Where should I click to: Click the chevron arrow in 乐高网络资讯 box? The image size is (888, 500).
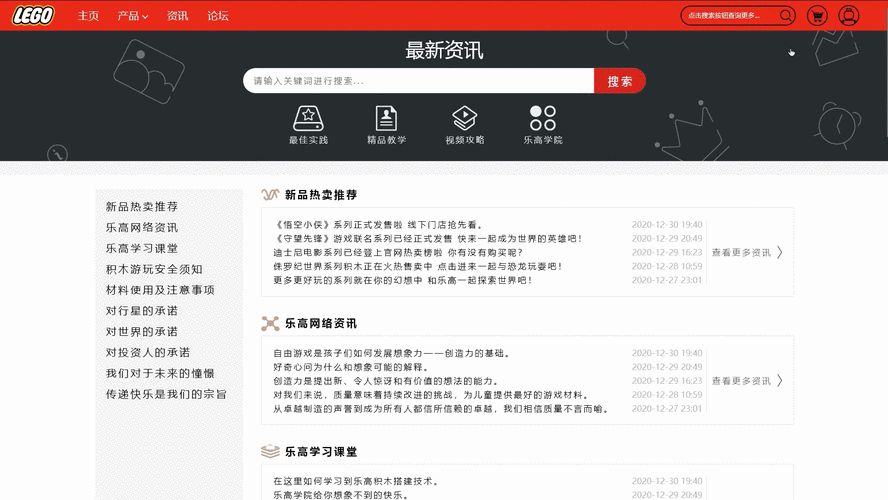coord(780,381)
